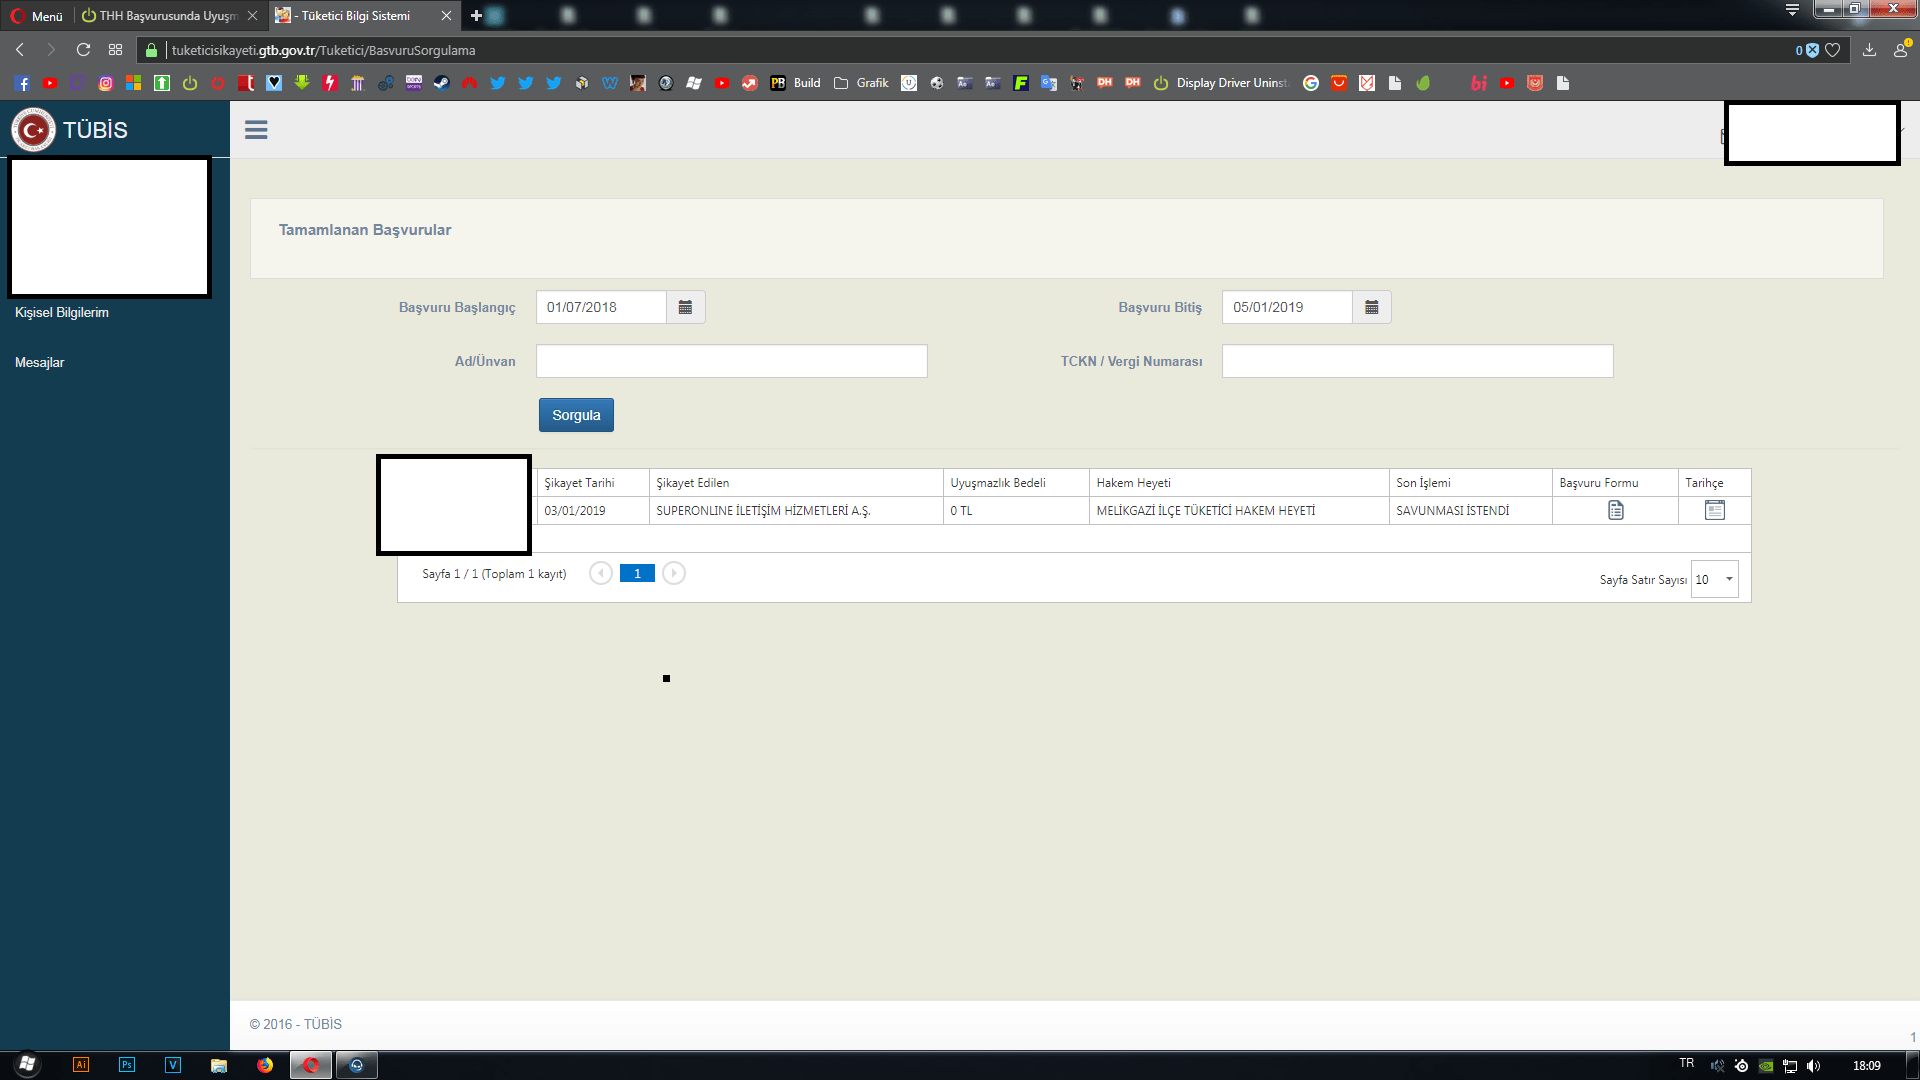The height and width of the screenshot is (1080, 1920).
Task: Open Kişisel Bilgilerim in sidebar
Action: pos(62,312)
